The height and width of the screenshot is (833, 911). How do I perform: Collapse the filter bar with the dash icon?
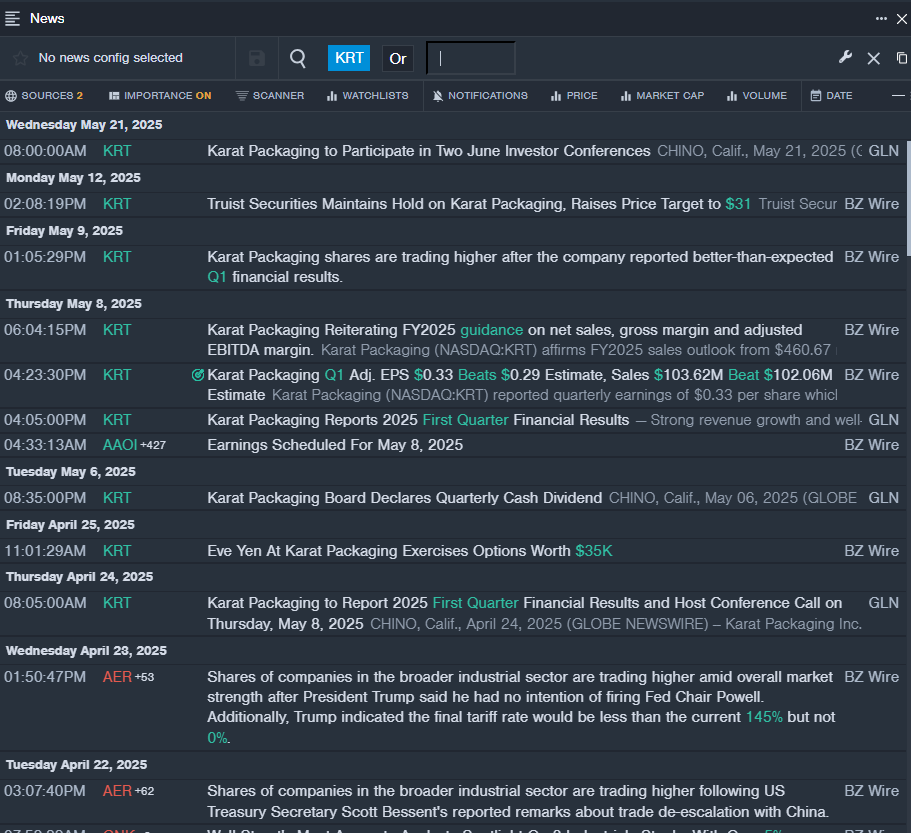pyautogui.click(x=898, y=95)
